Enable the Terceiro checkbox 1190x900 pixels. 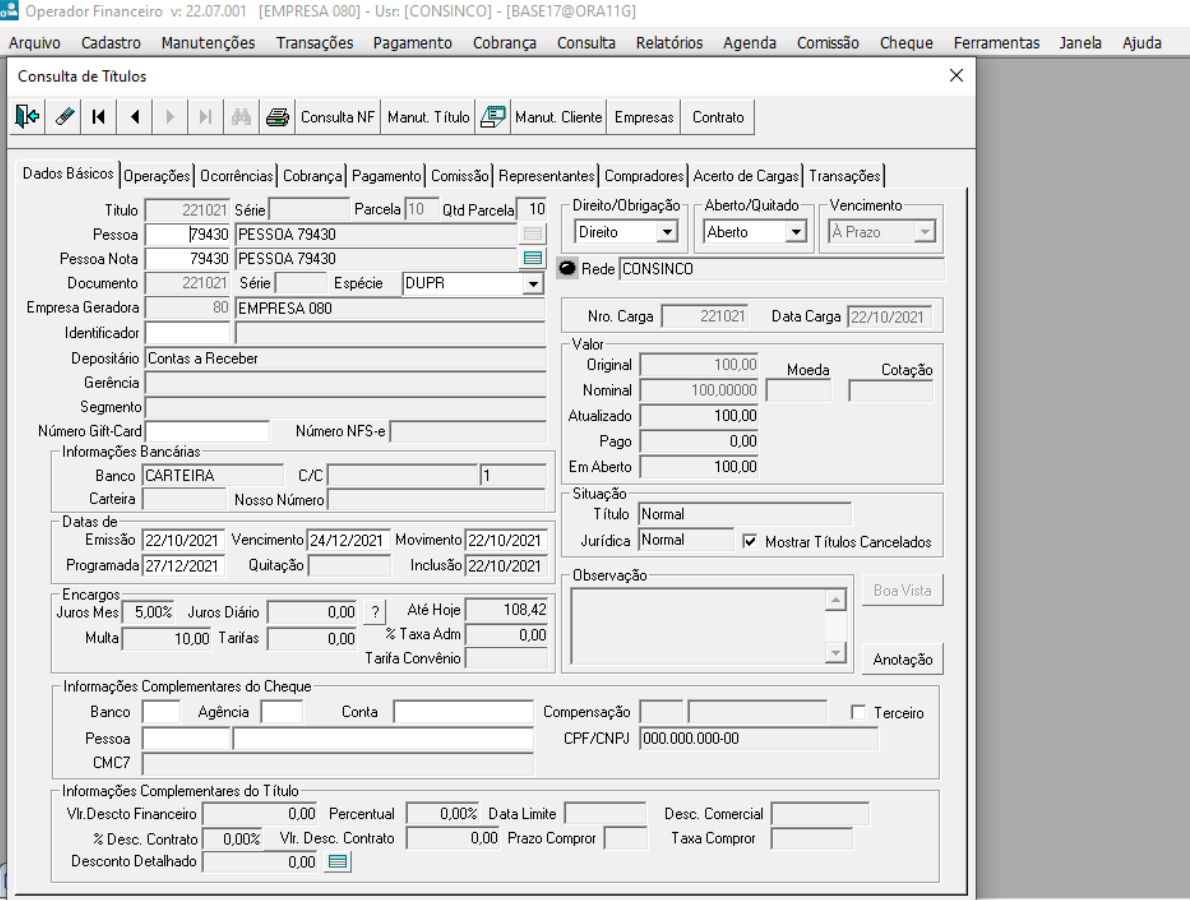[x=857, y=713]
